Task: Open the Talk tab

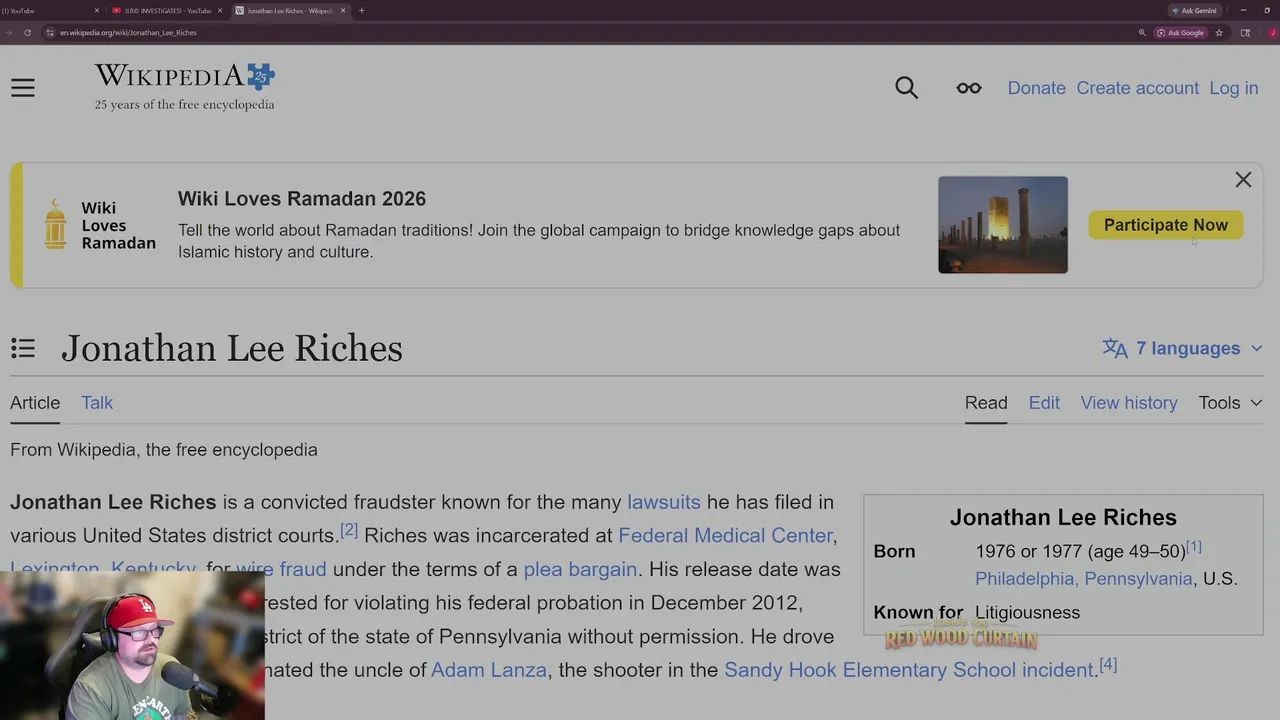Action: click(97, 403)
